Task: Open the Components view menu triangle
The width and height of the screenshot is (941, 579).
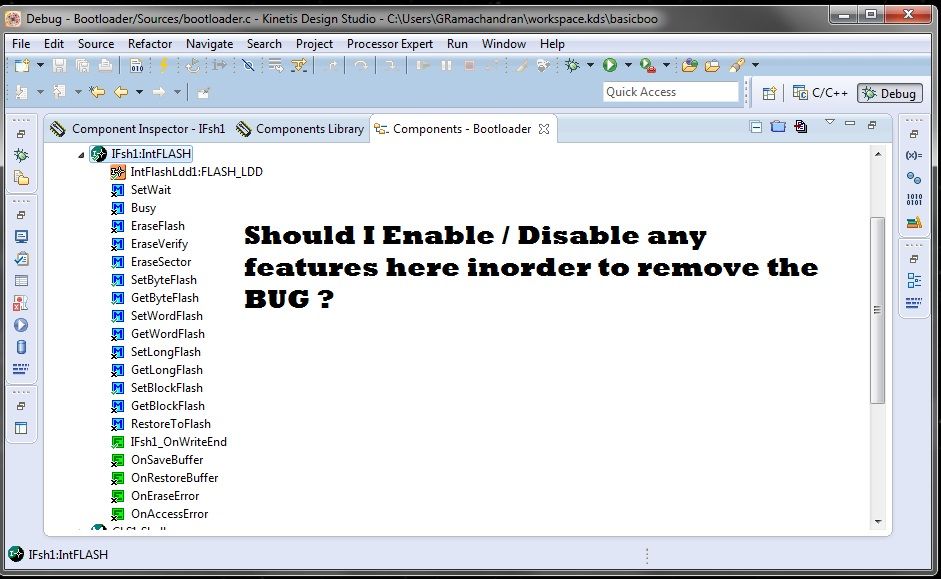Action: point(830,122)
